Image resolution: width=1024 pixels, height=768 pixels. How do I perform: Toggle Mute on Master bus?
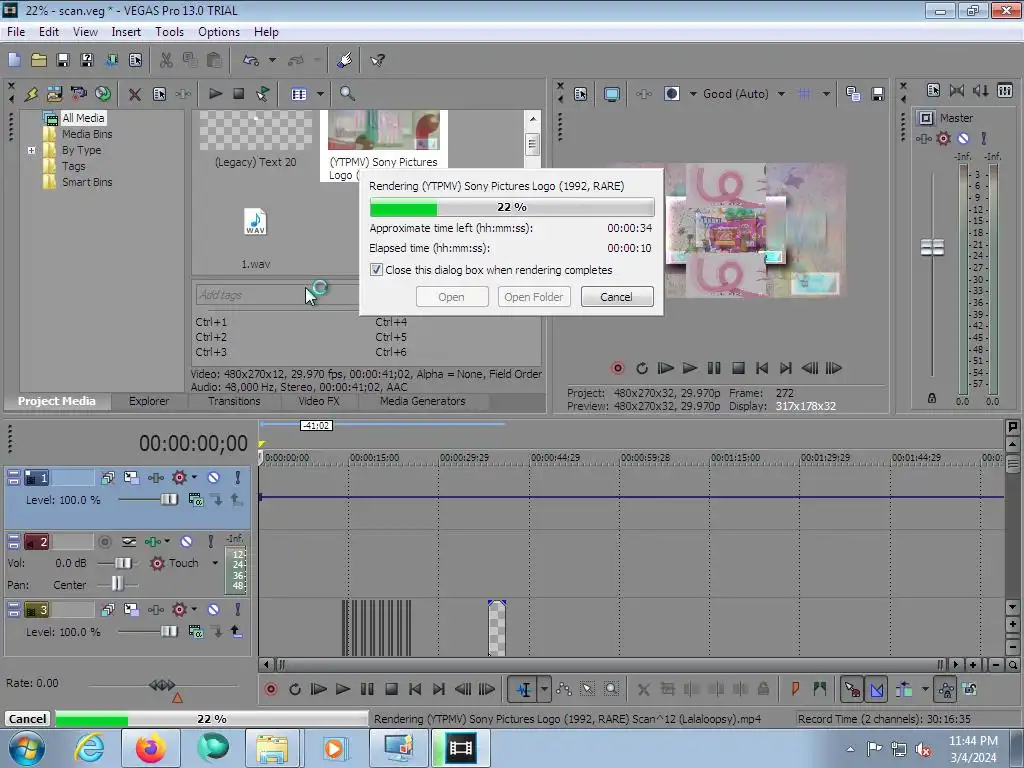[963, 138]
